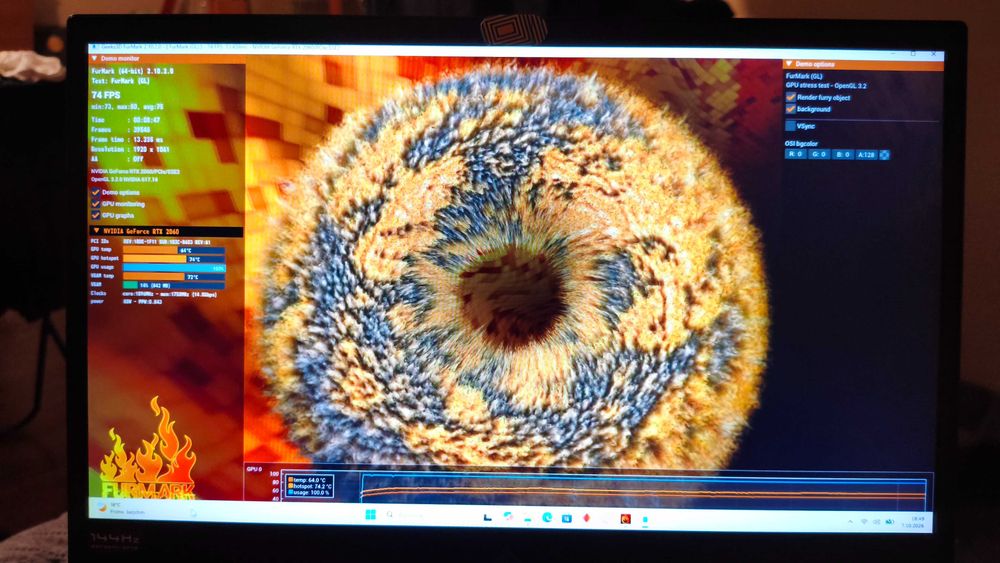Click the GPU hotspot 74°C bar
This screenshot has height=563, width=1000.
click(x=173, y=259)
